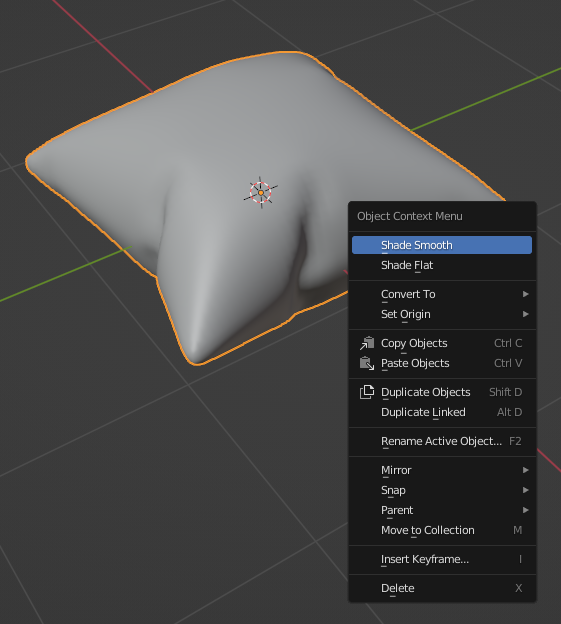Screen dimensions: 561x624
Task: Click the Object Context Menu title
Action: tap(410, 216)
